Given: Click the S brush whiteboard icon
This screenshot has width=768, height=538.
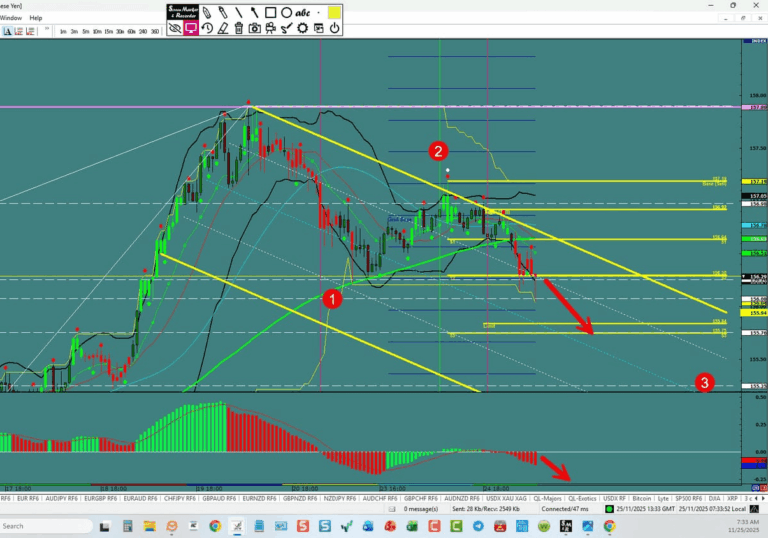Looking at the screenshot, I should 287,28.
